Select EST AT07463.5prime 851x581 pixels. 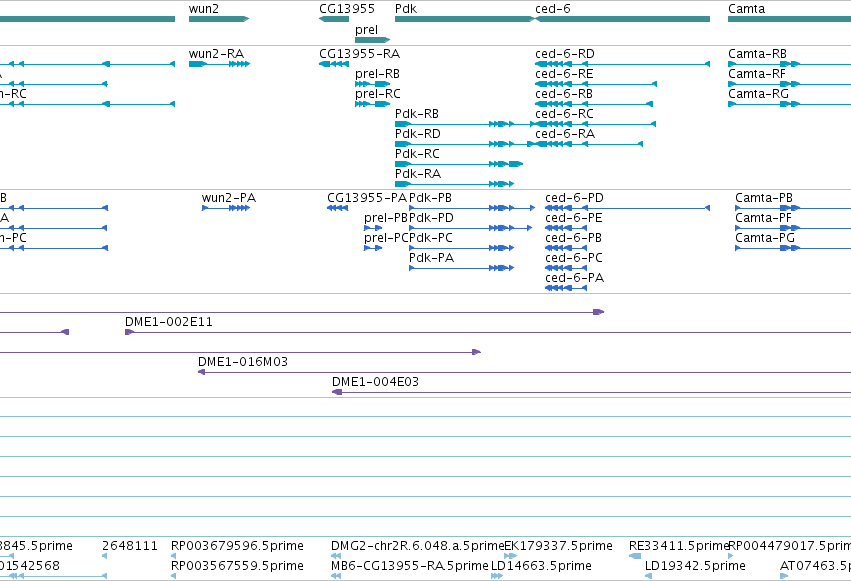[x=784, y=576]
